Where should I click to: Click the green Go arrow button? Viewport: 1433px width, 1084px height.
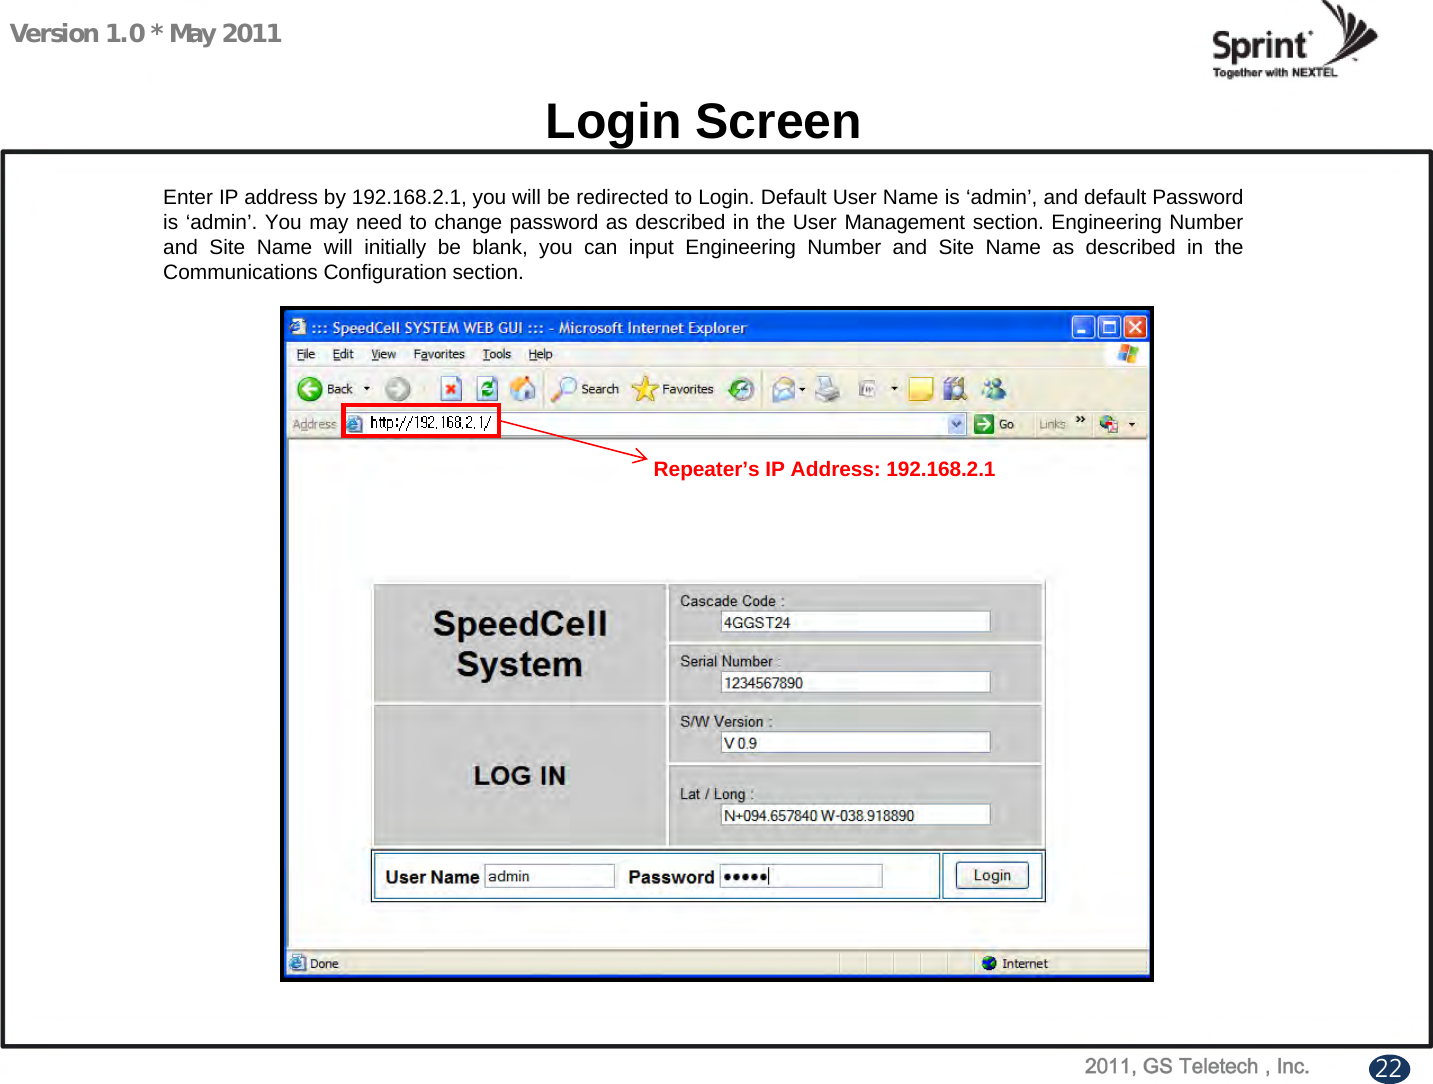pyautogui.click(x=994, y=424)
